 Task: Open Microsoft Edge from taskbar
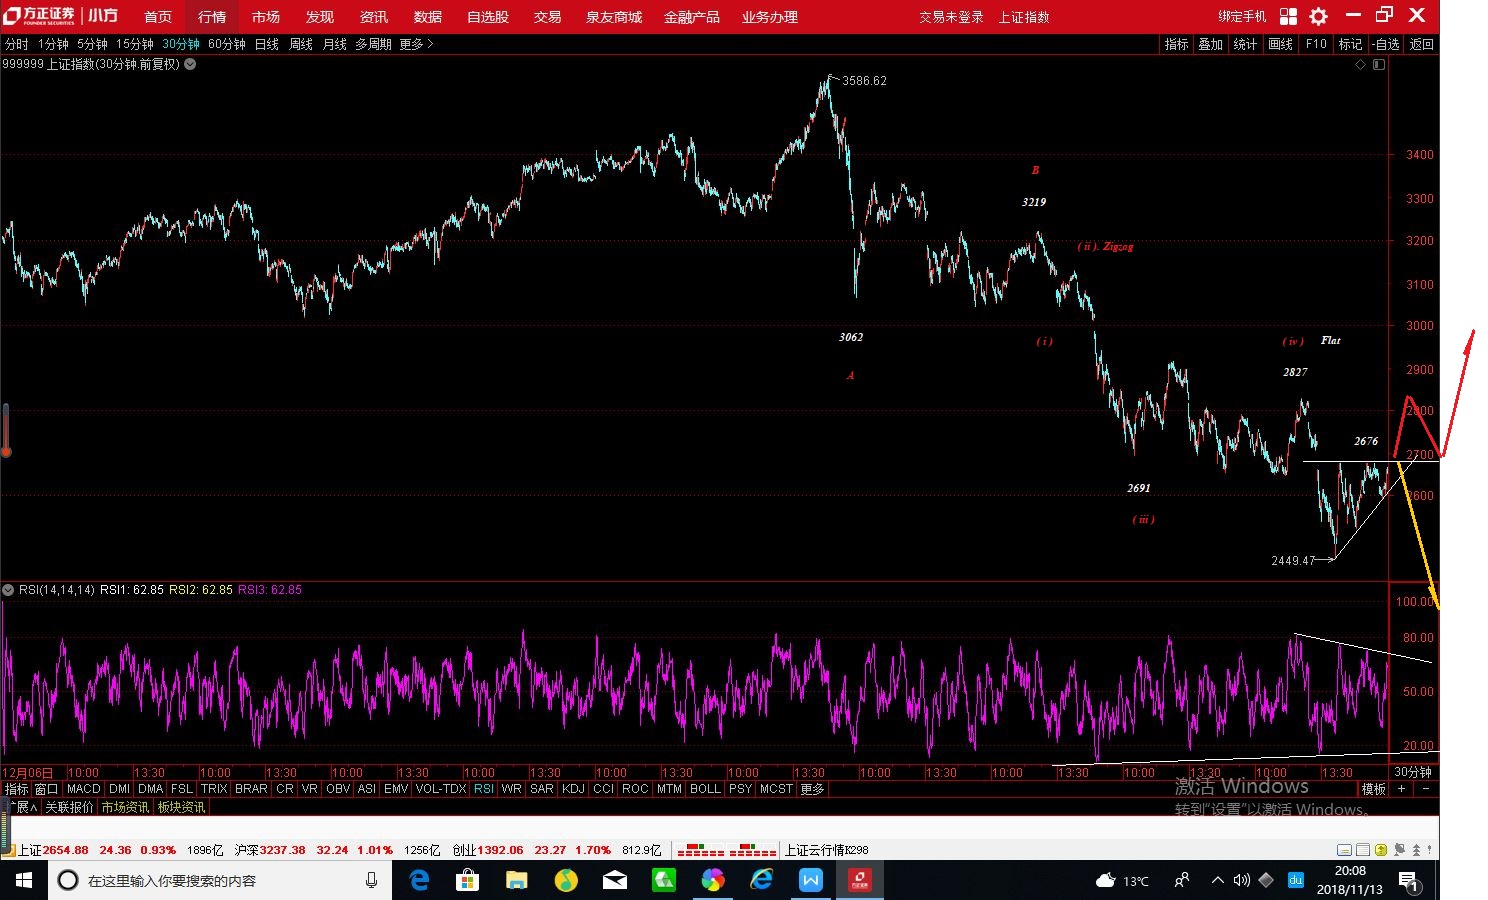419,880
